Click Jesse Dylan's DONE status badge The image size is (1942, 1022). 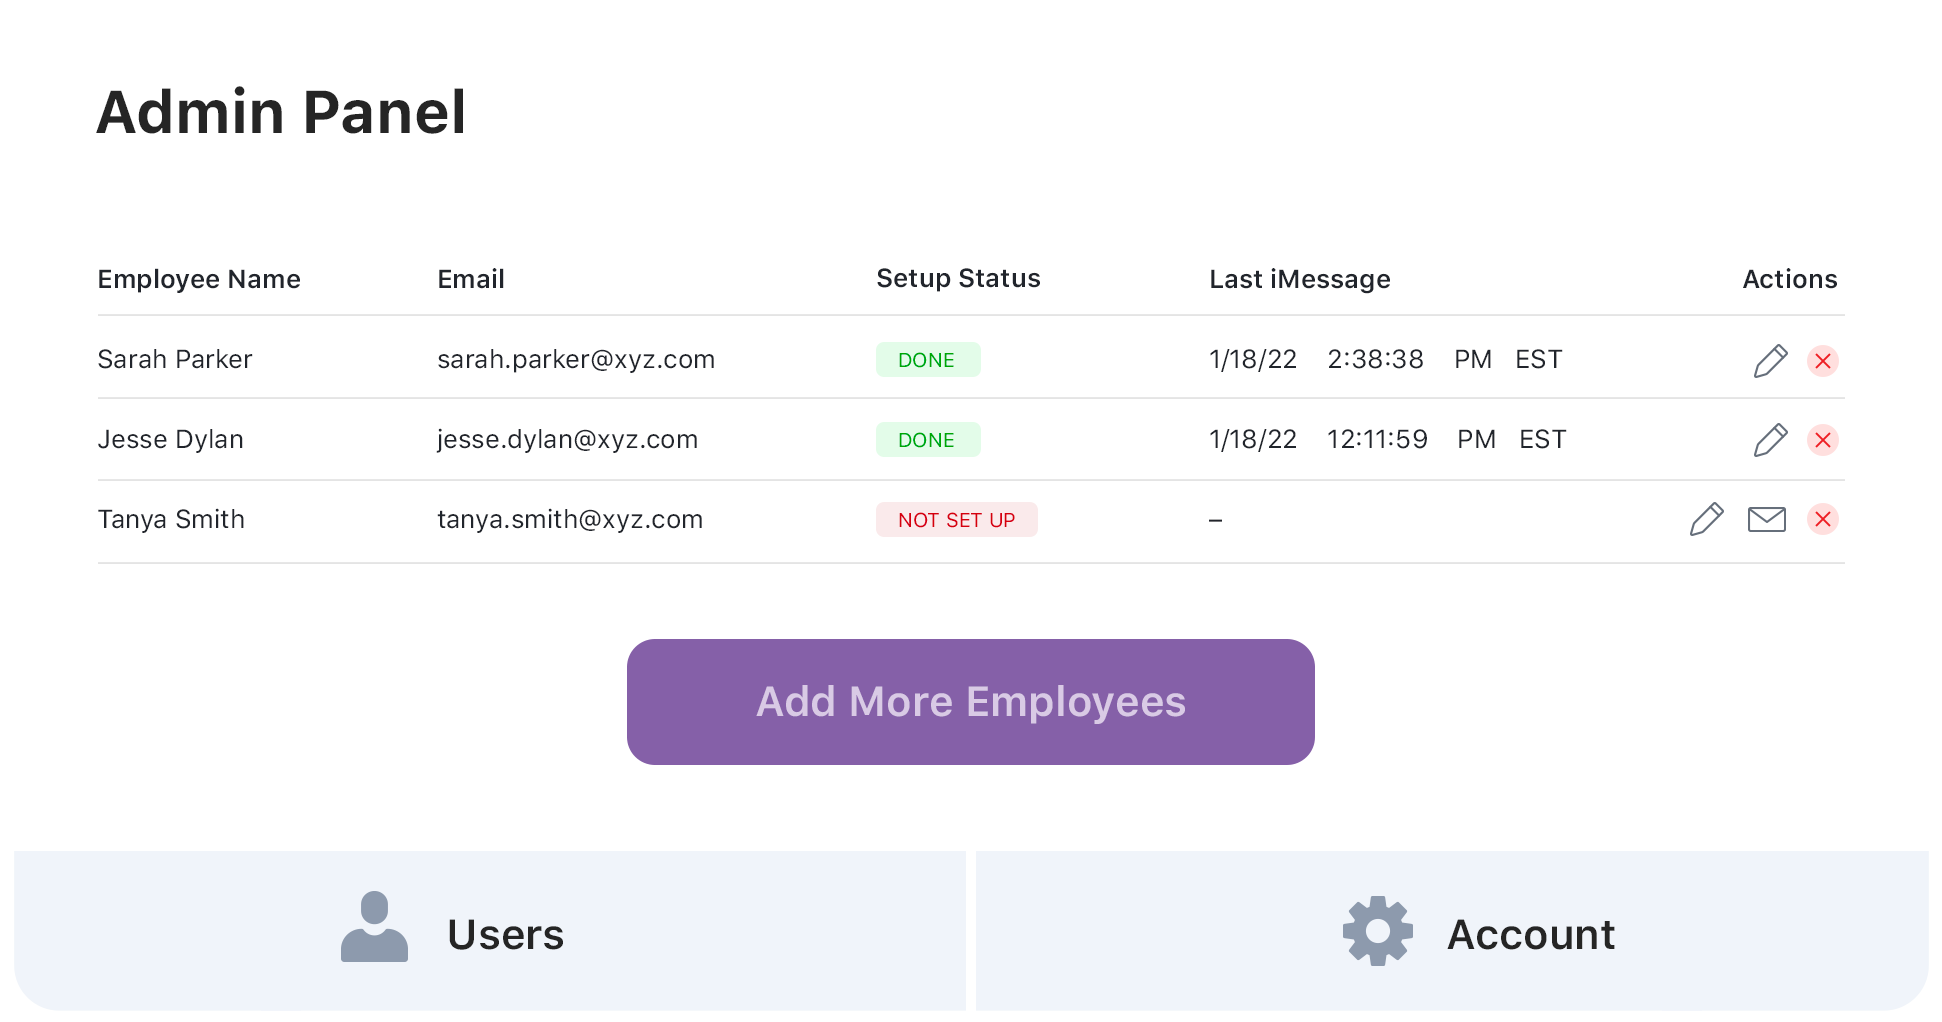[927, 440]
